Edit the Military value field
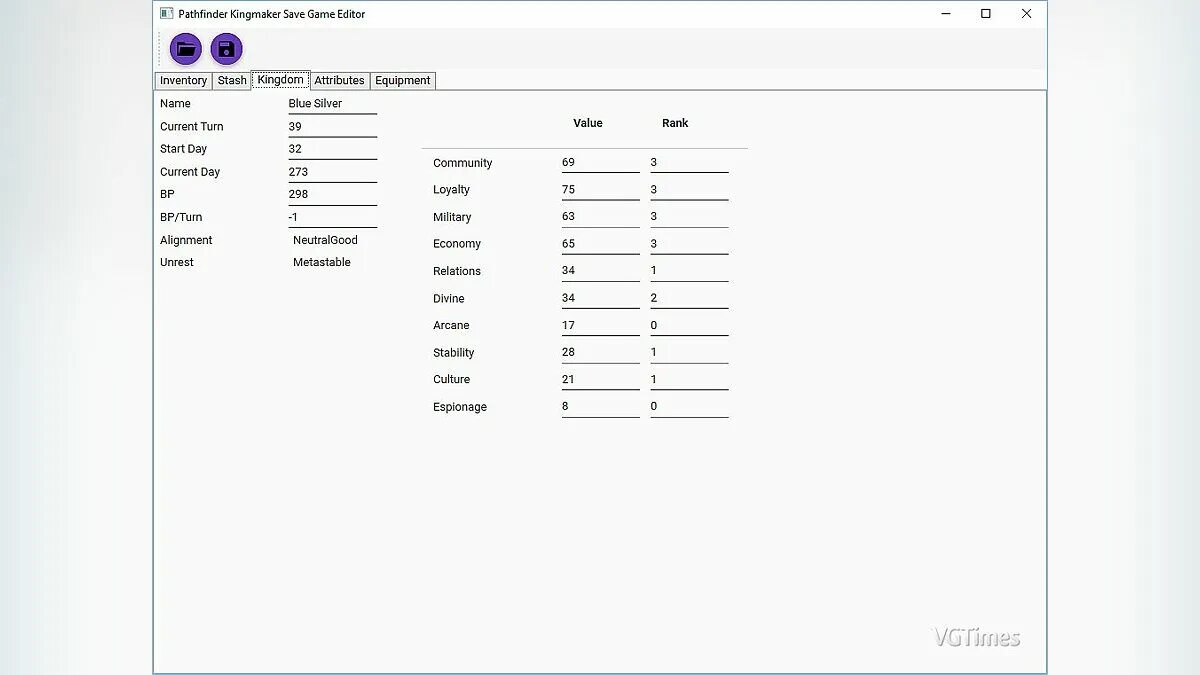 pos(601,217)
